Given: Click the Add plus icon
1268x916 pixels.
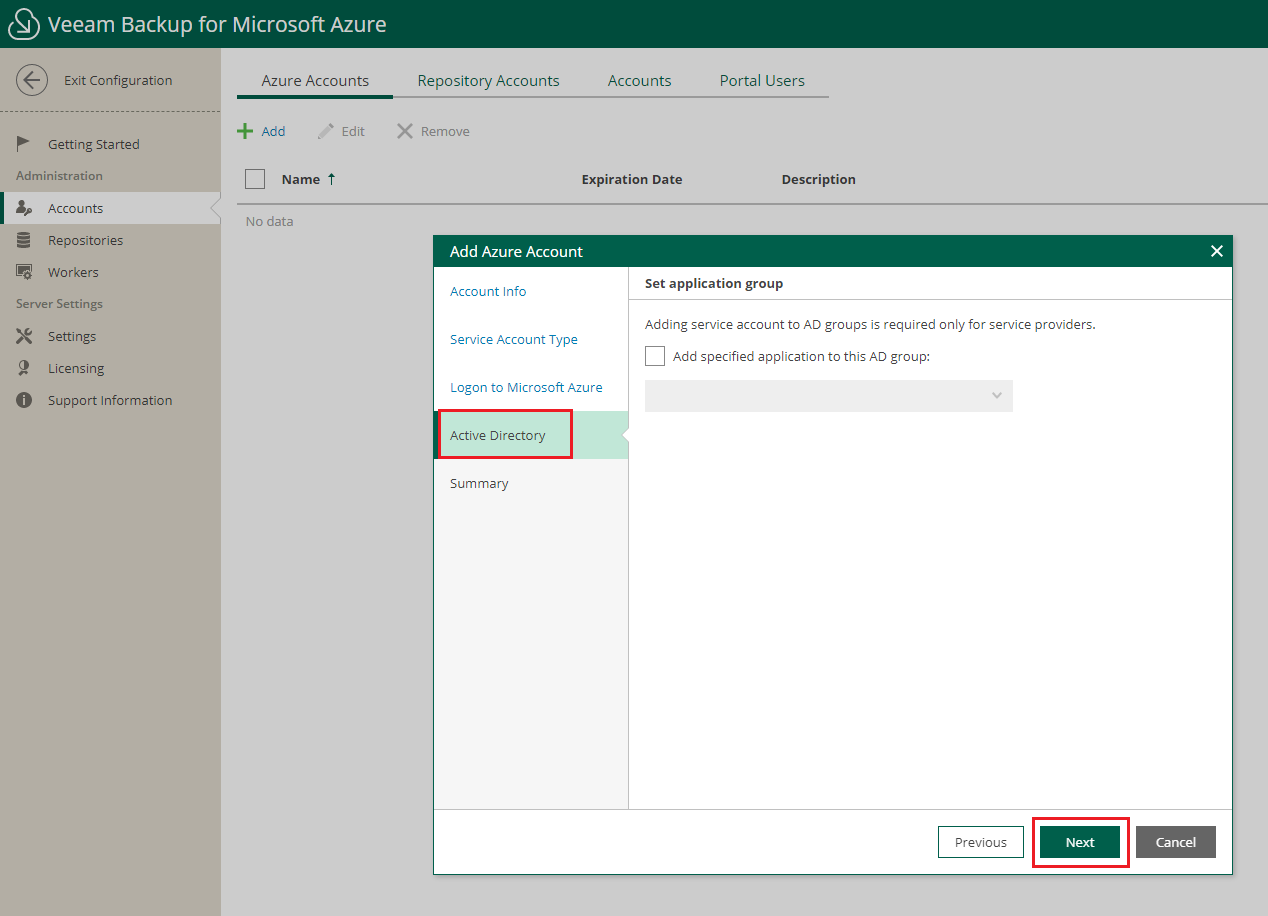Looking at the screenshot, I should point(246,130).
